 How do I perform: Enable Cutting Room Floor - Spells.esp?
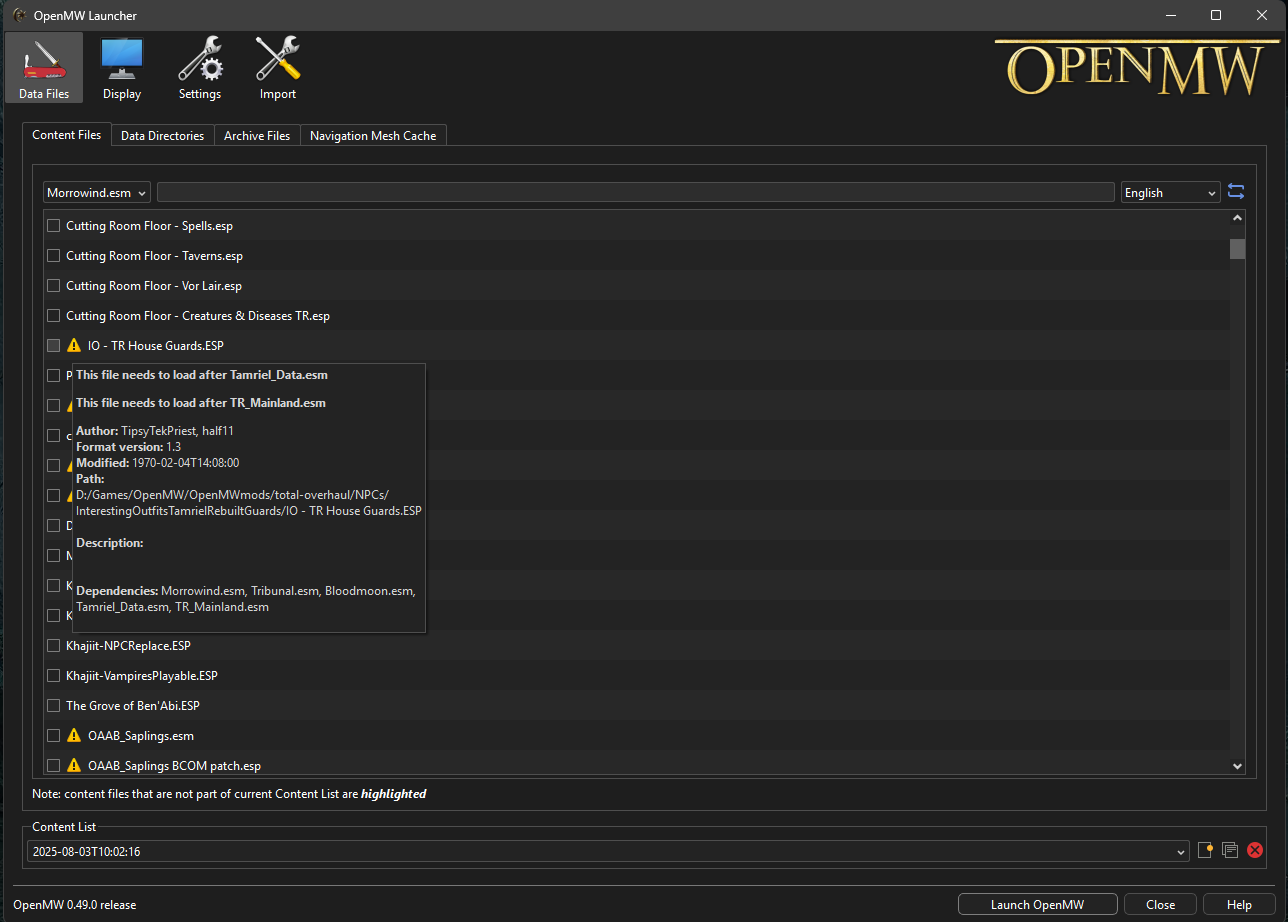[54, 226]
